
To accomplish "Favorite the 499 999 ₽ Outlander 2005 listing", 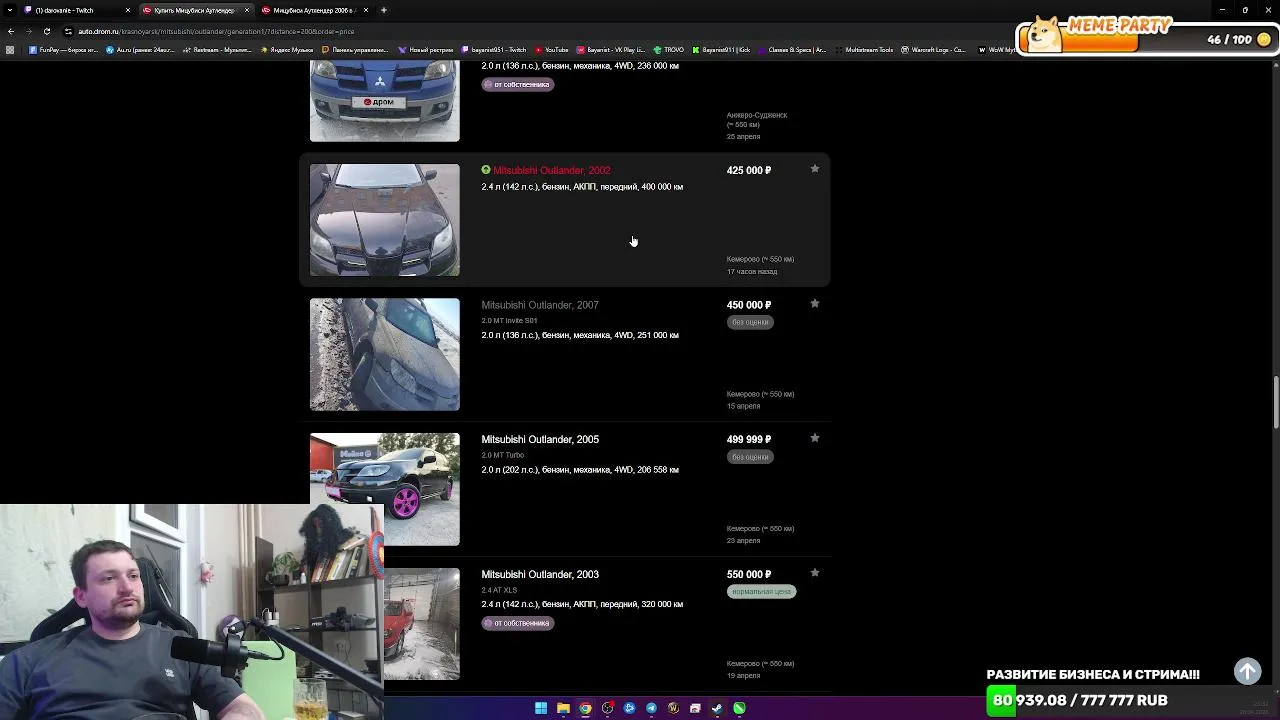I will (815, 438).
